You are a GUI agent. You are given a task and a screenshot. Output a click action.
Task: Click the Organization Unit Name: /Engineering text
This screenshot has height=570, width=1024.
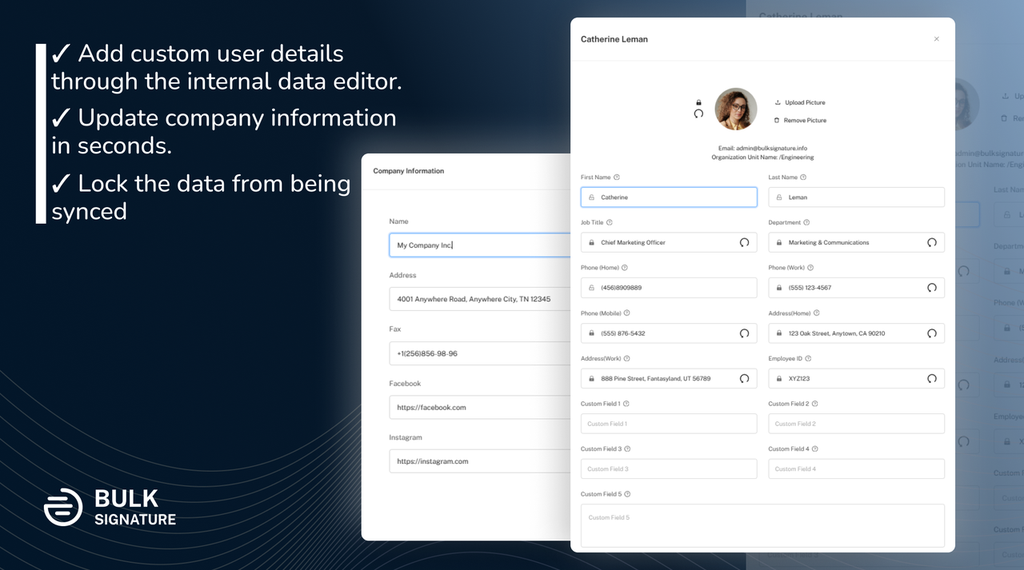pyautogui.click(x=763, y=157)
